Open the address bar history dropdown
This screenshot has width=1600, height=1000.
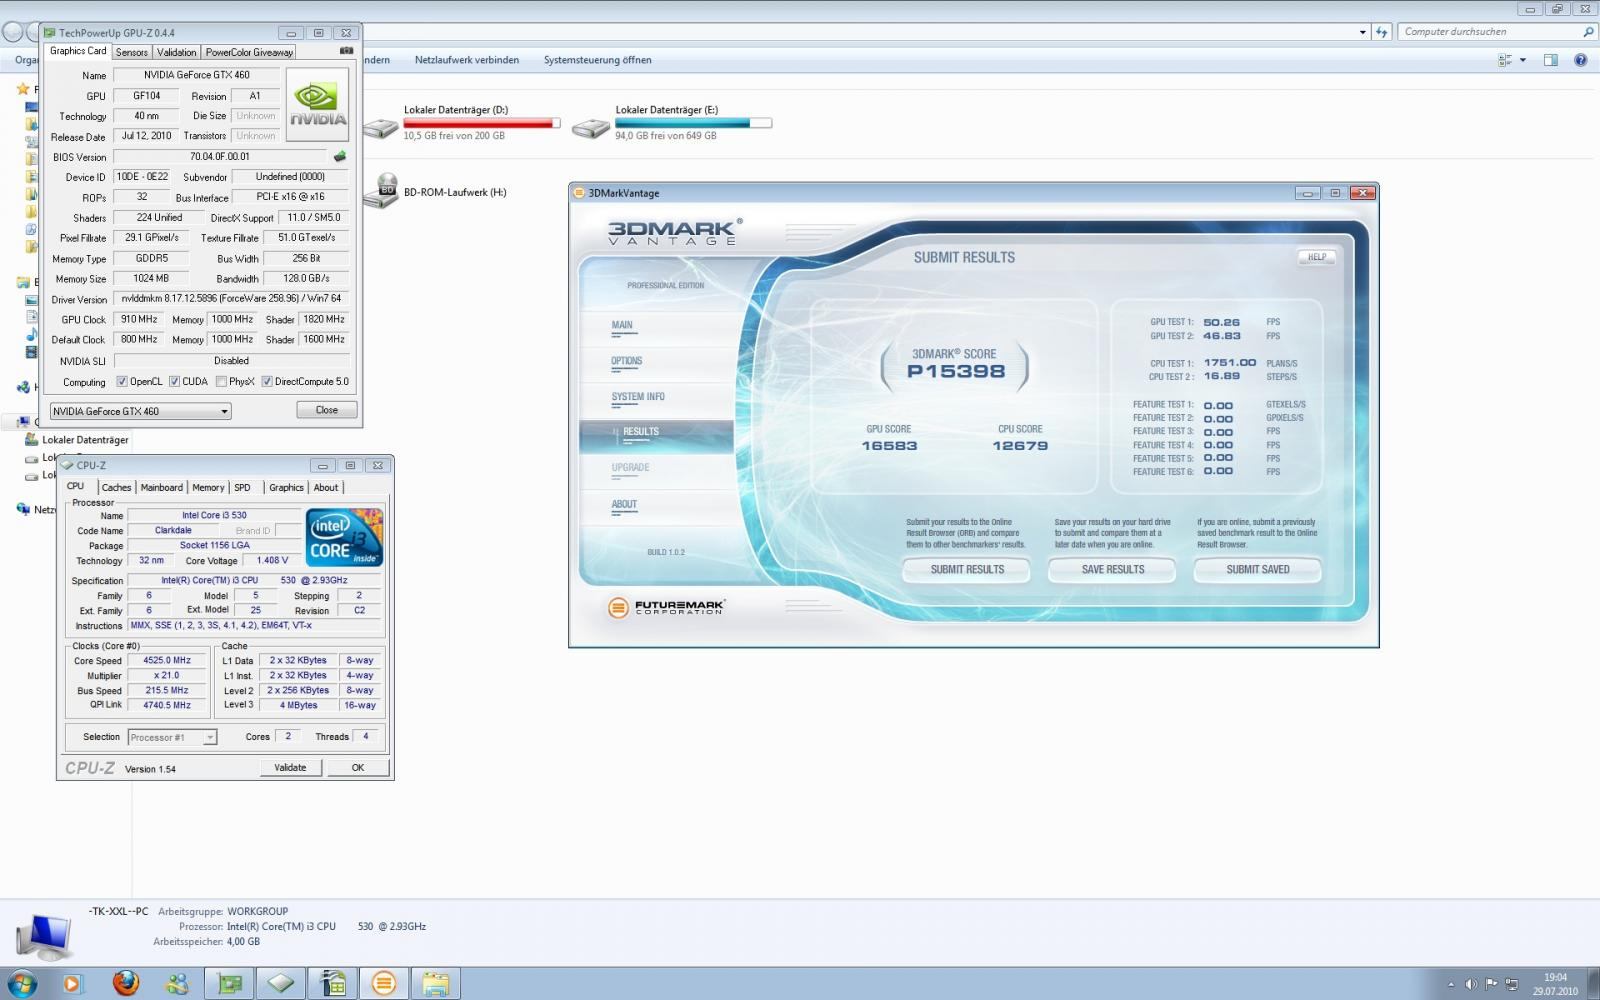1363,32
